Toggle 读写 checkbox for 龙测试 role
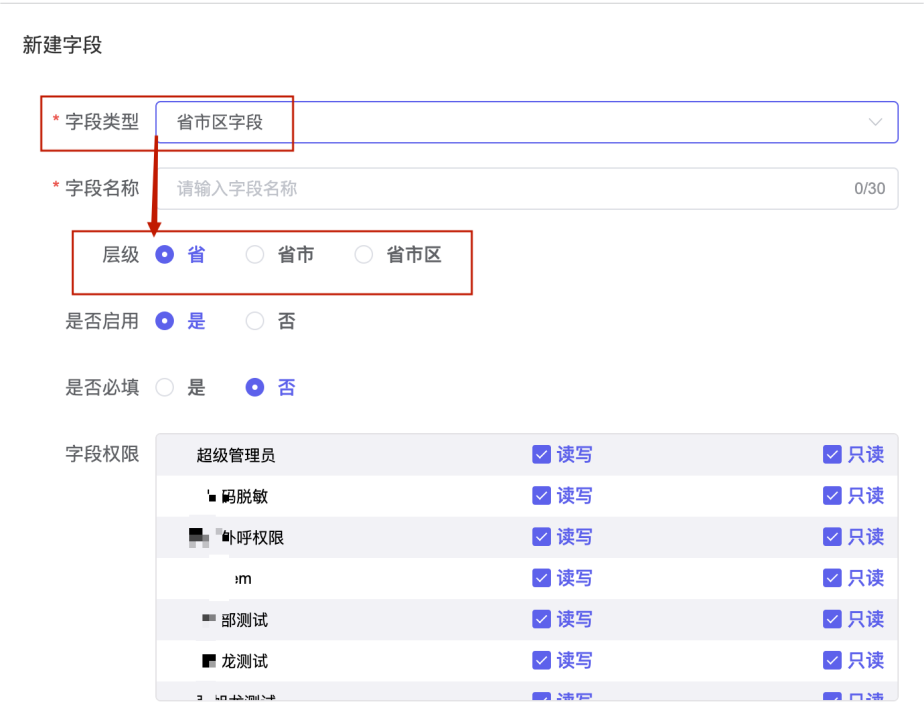This screenshot has width=924, height=720. click(x=542, y=660)
